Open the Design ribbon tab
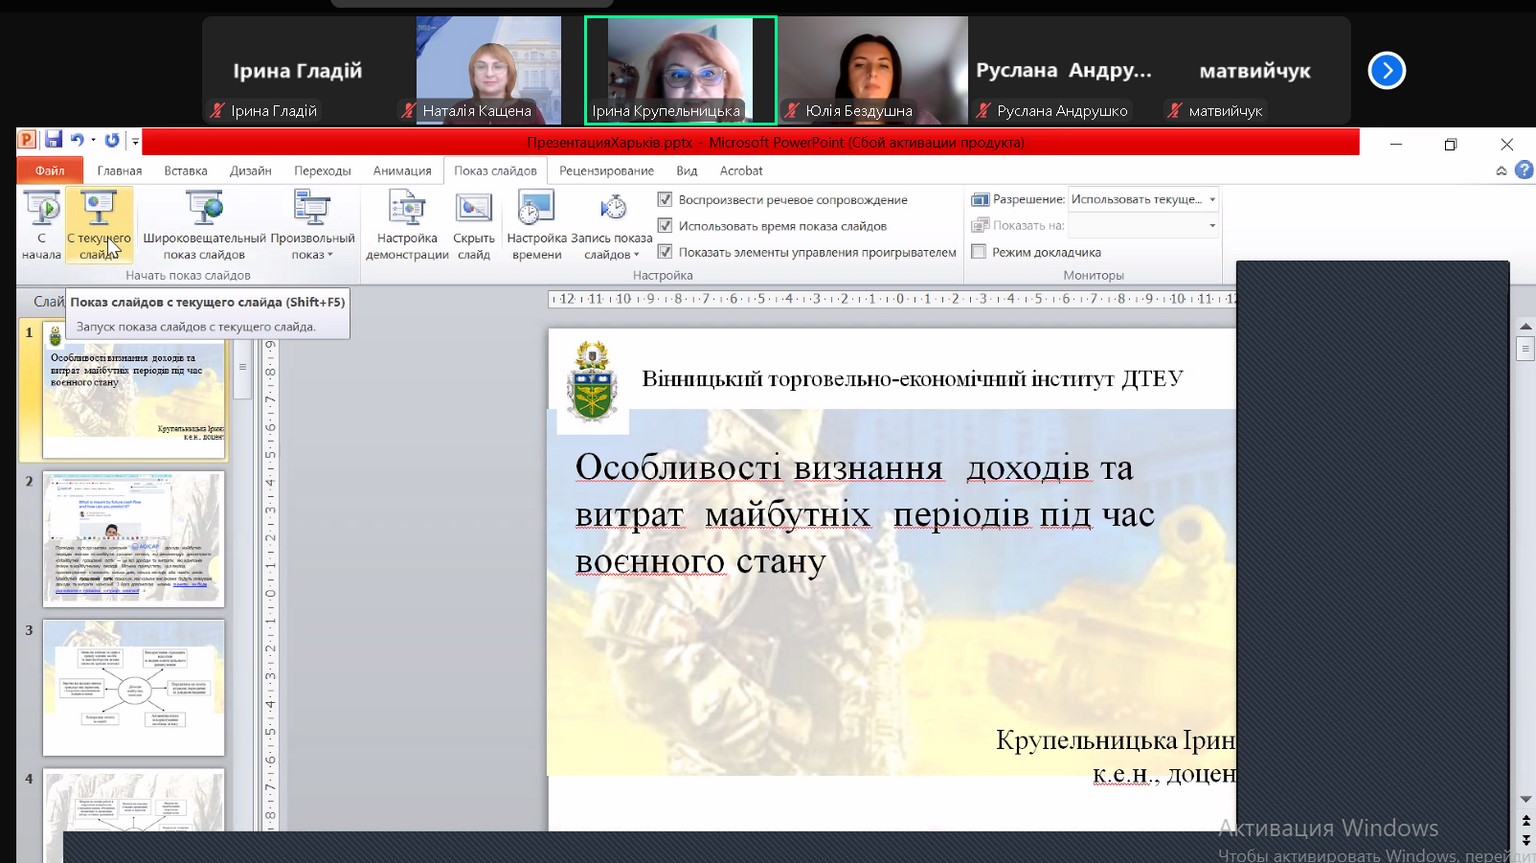This screenshot has width=1536, height=863. (250, 171)
